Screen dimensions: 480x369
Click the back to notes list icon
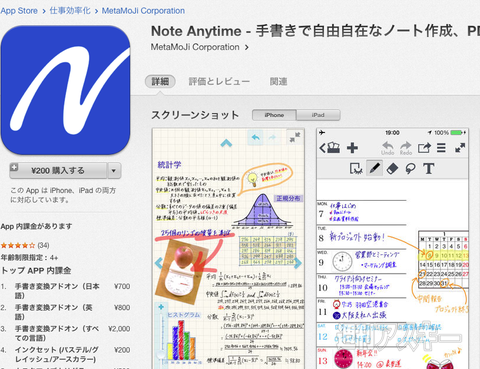tap(329, 148)
